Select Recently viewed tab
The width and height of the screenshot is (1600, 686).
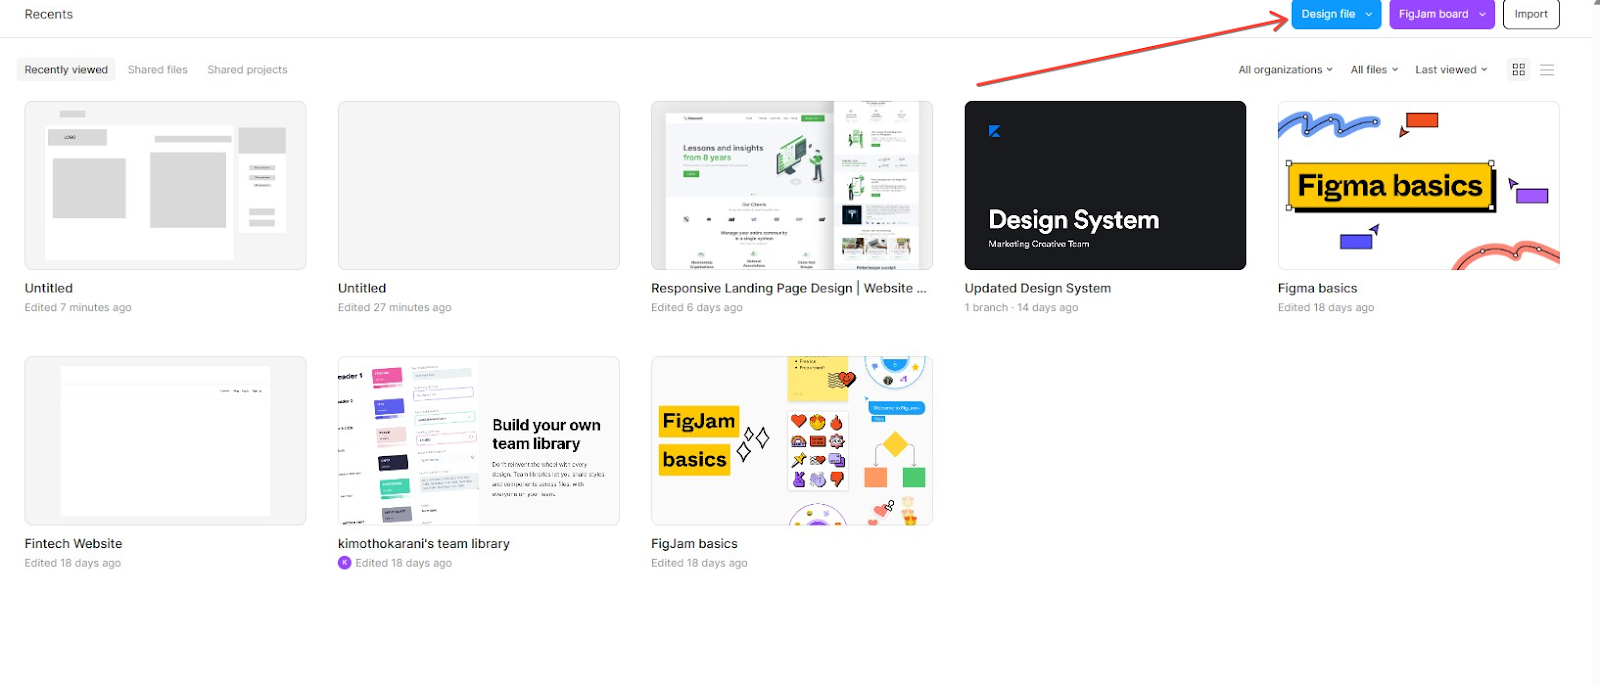point(66,70)
